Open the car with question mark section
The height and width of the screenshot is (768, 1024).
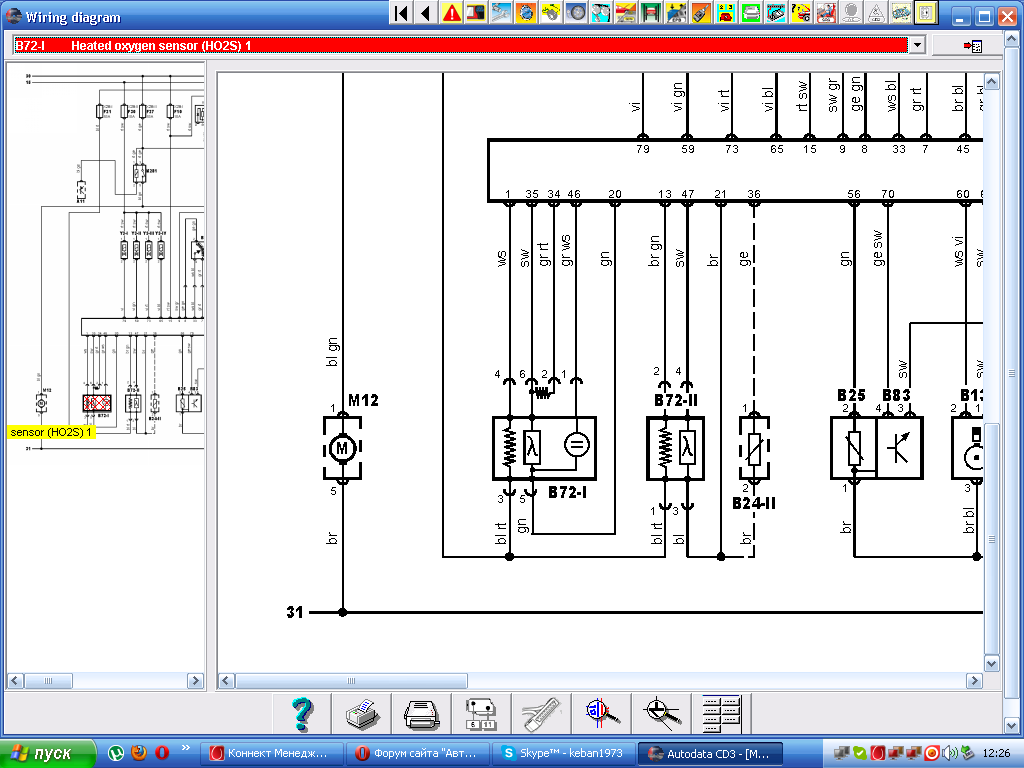[800, 12]
